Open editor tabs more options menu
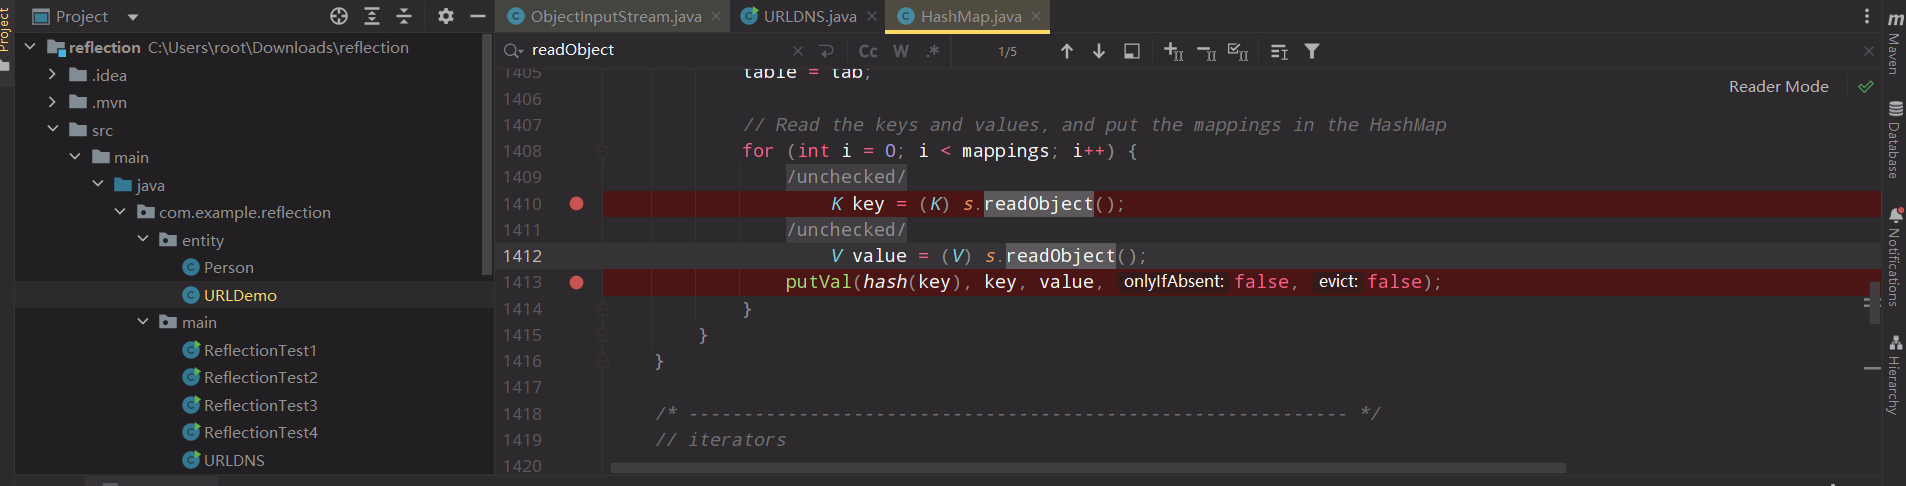1906x486 pixels. pos(1866,16)
